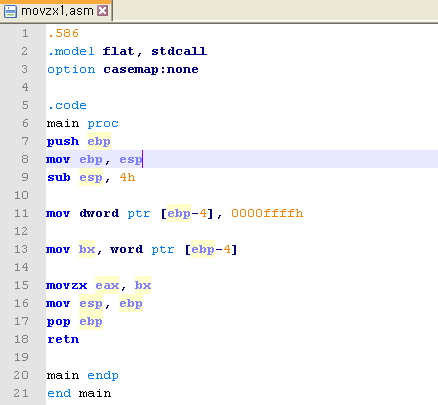Click the '.586' directive text

[63, 33]
